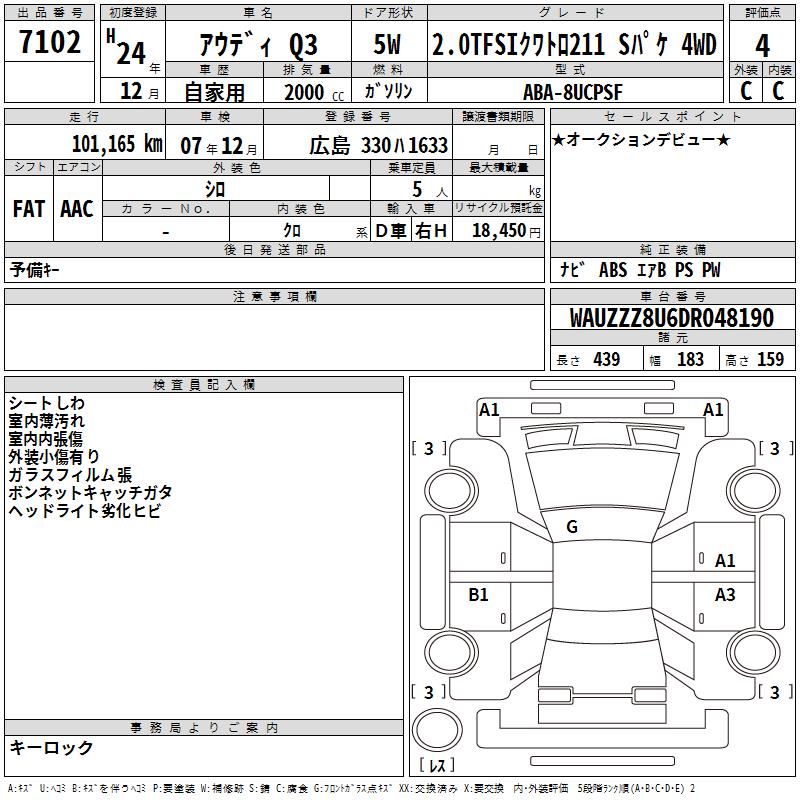The height and width of the screenshot is (800, 800).
Task: Click import type D車
Action: click(x=391, y=231)
